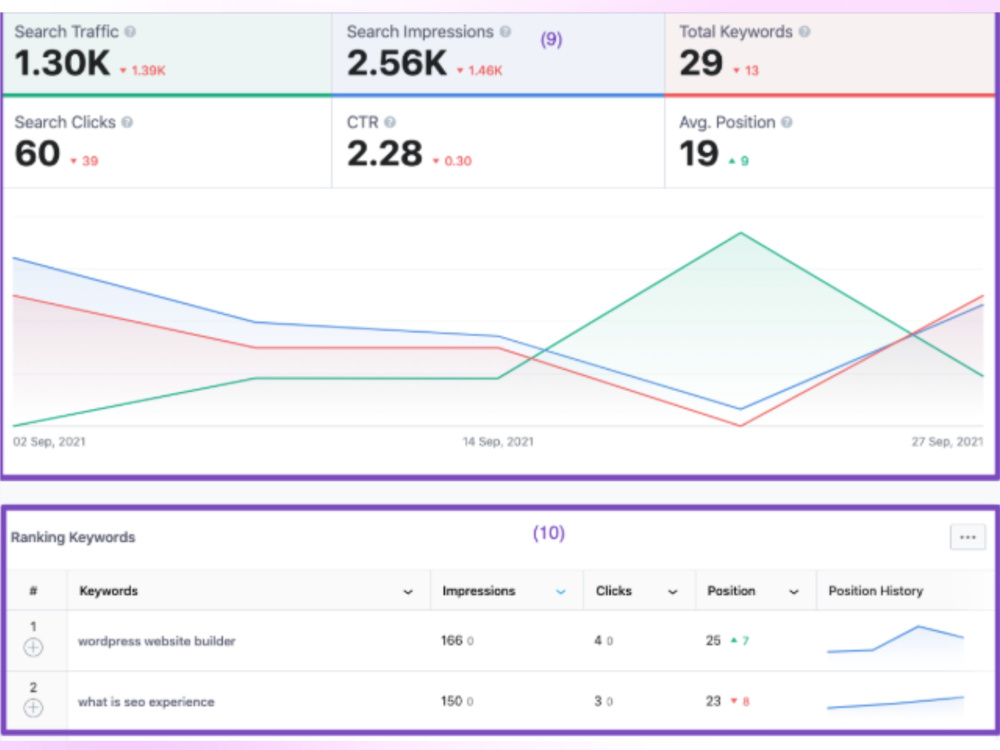
Task: Open the Clicks column sort dropdown
Action: tap(672, 592)
